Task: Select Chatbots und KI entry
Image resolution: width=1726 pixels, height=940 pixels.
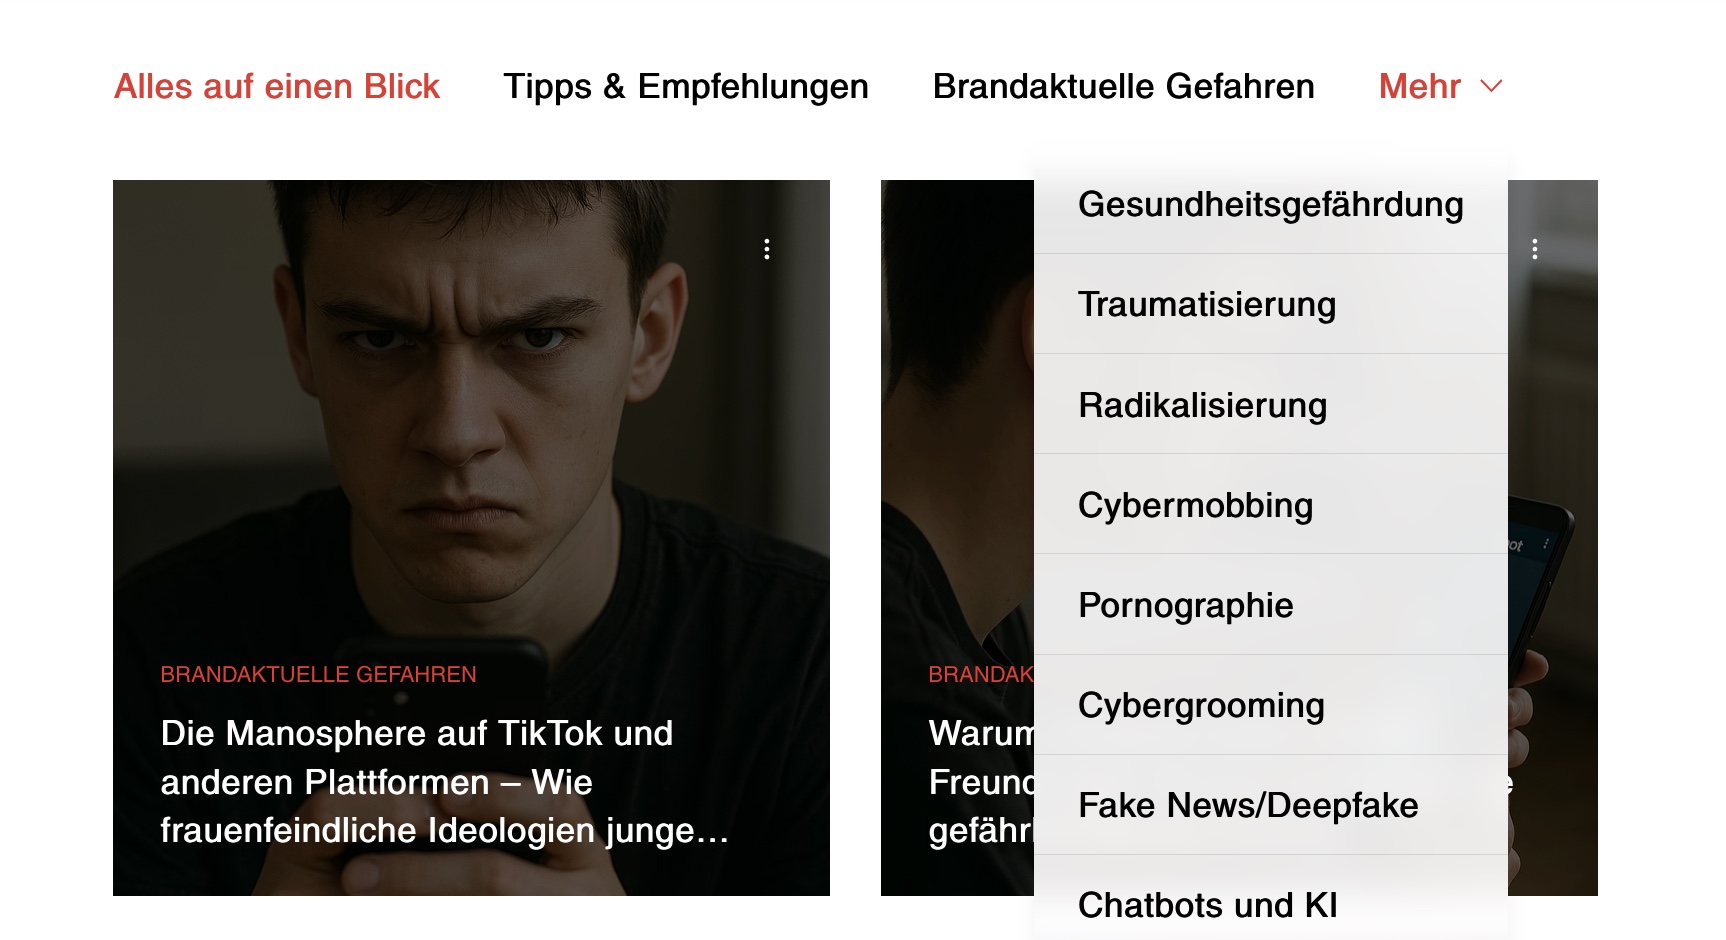Action: pos(1271,900)
